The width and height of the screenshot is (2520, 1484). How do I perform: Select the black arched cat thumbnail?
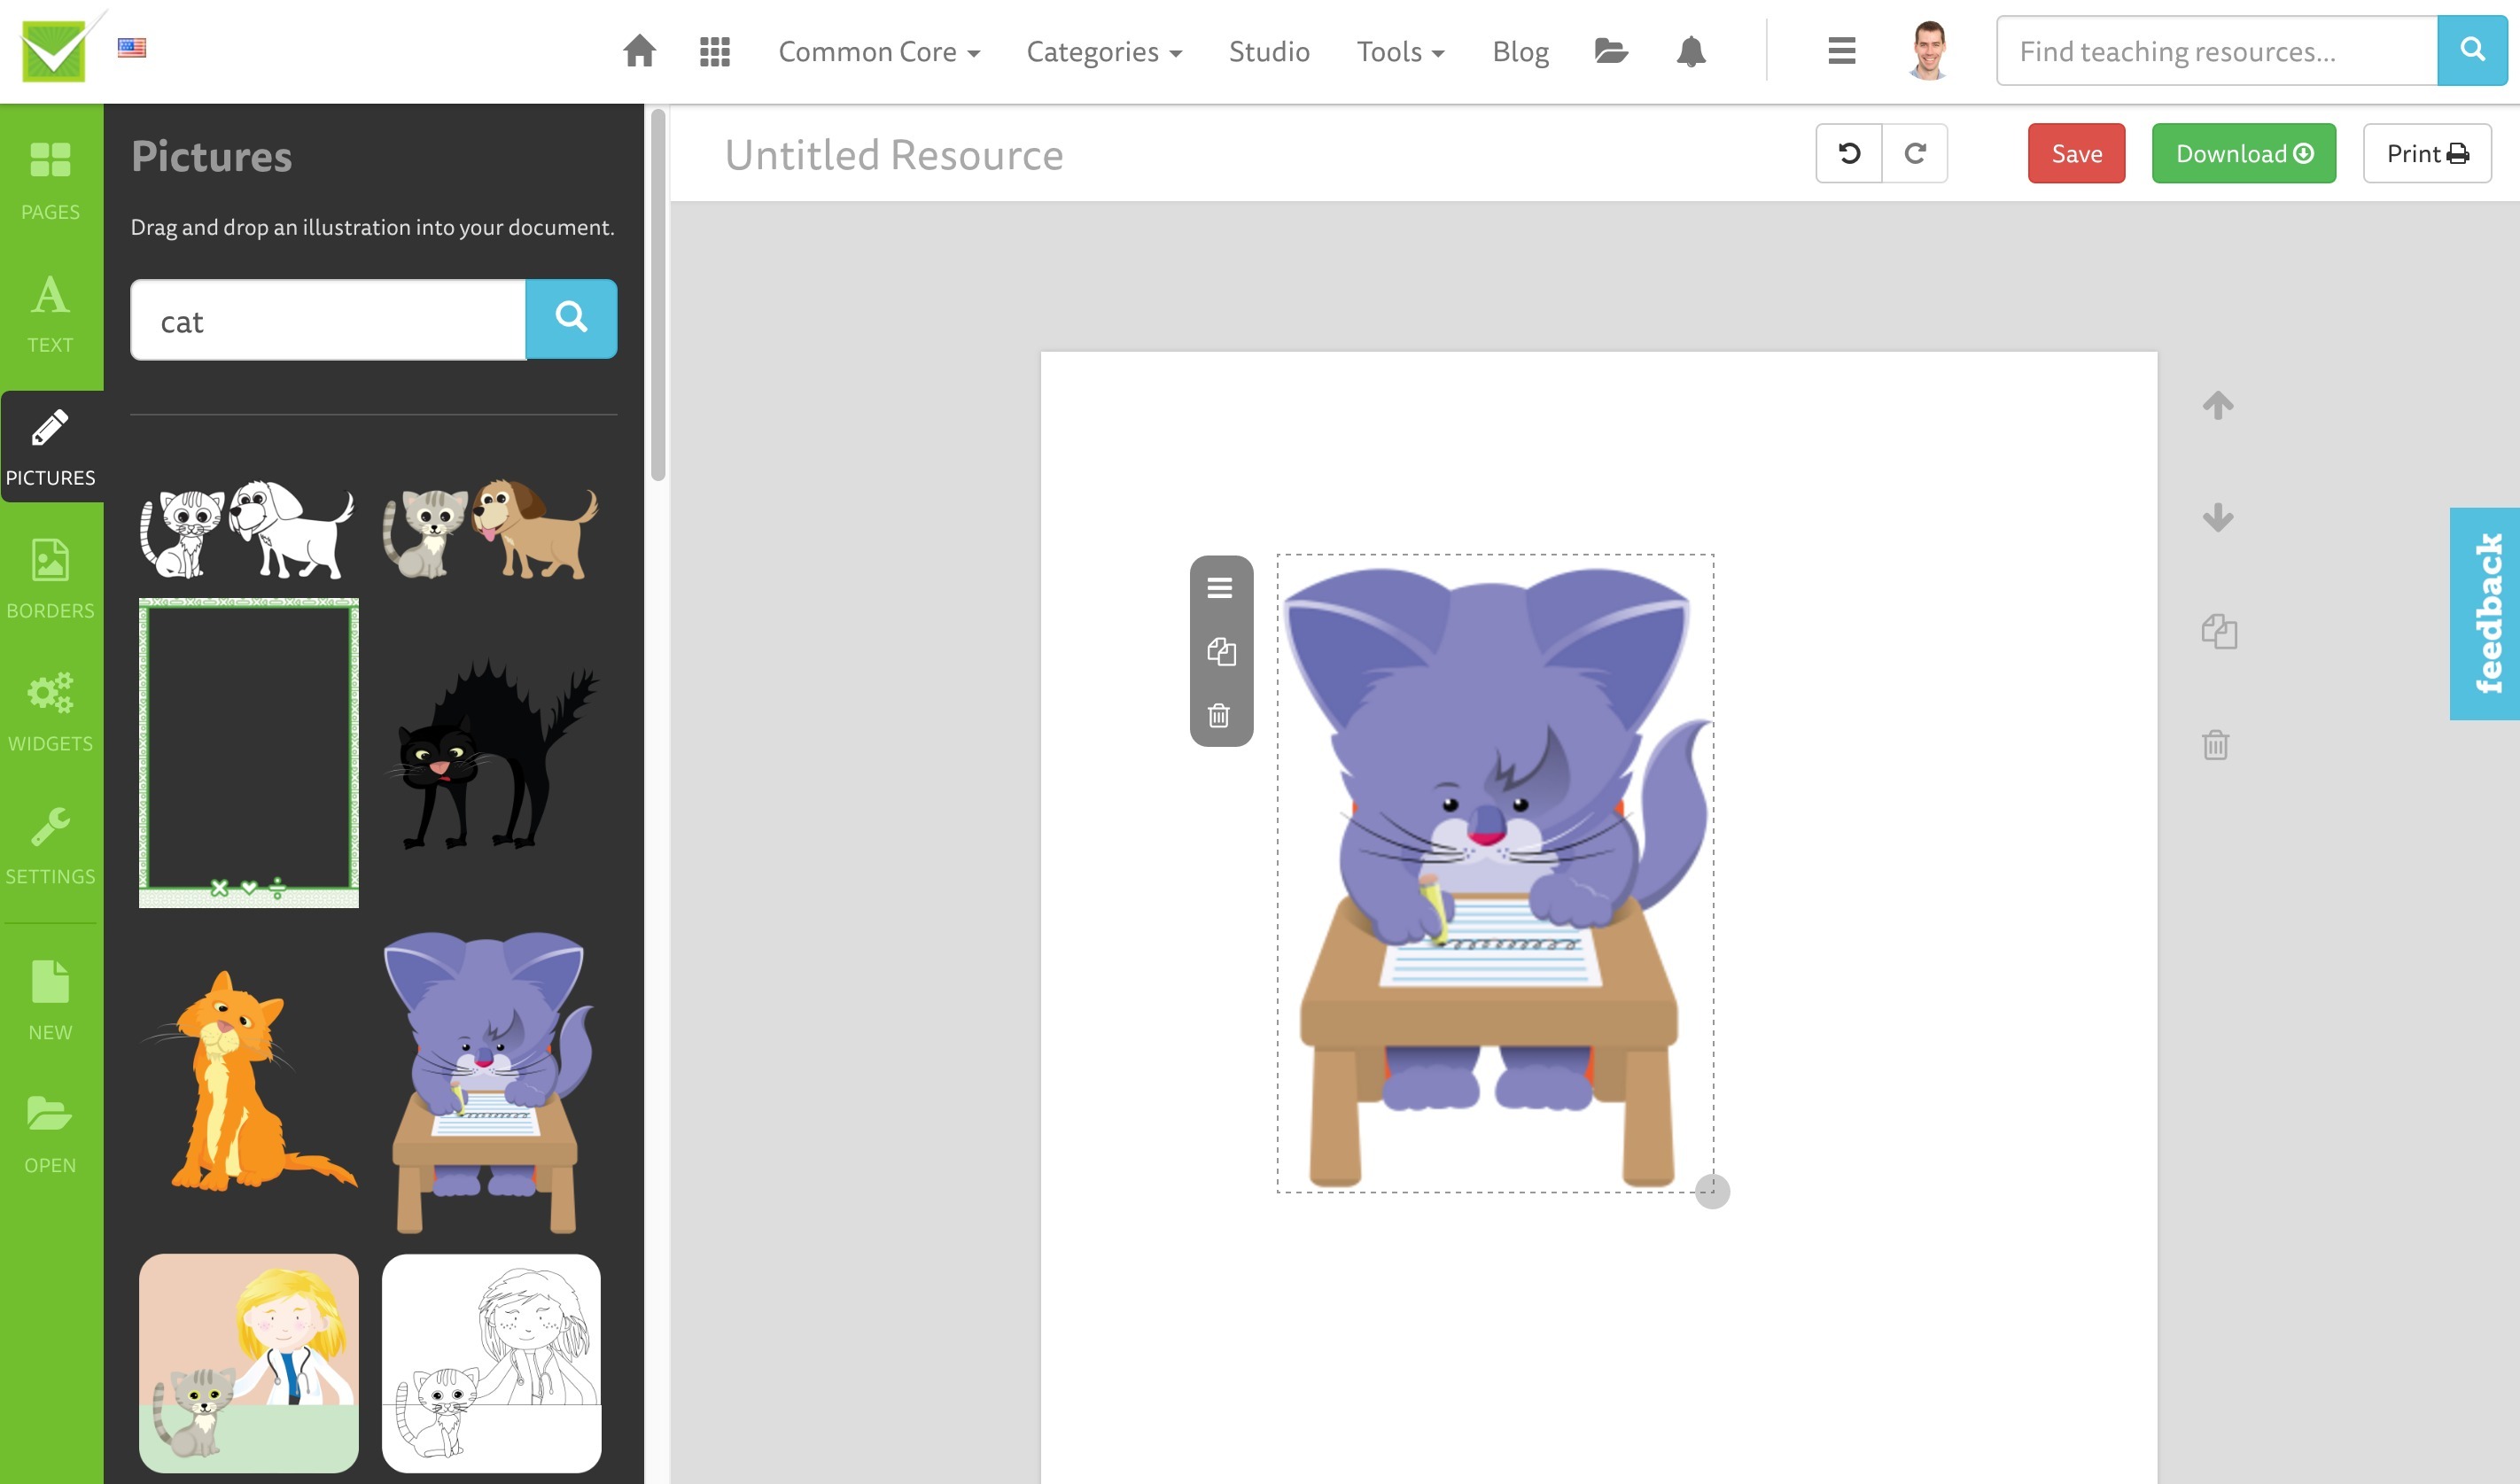coord(492,753)
